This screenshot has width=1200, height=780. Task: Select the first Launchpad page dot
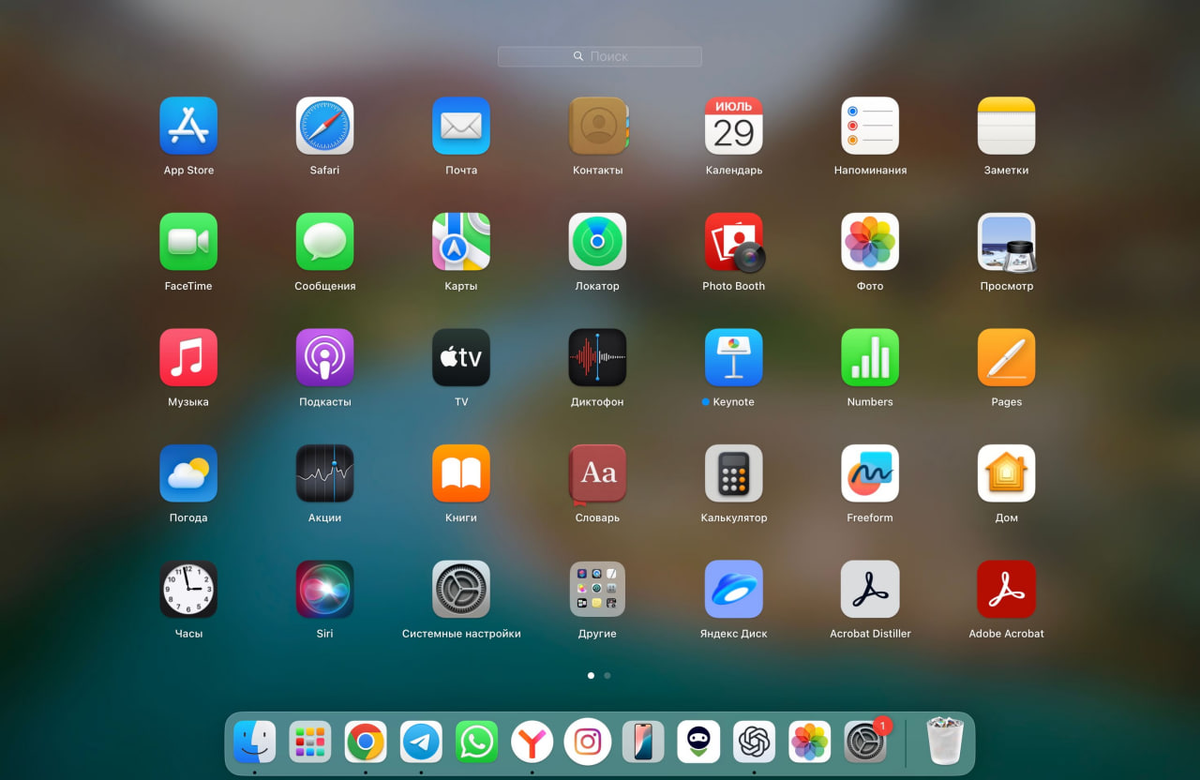[x=591, y=676]
